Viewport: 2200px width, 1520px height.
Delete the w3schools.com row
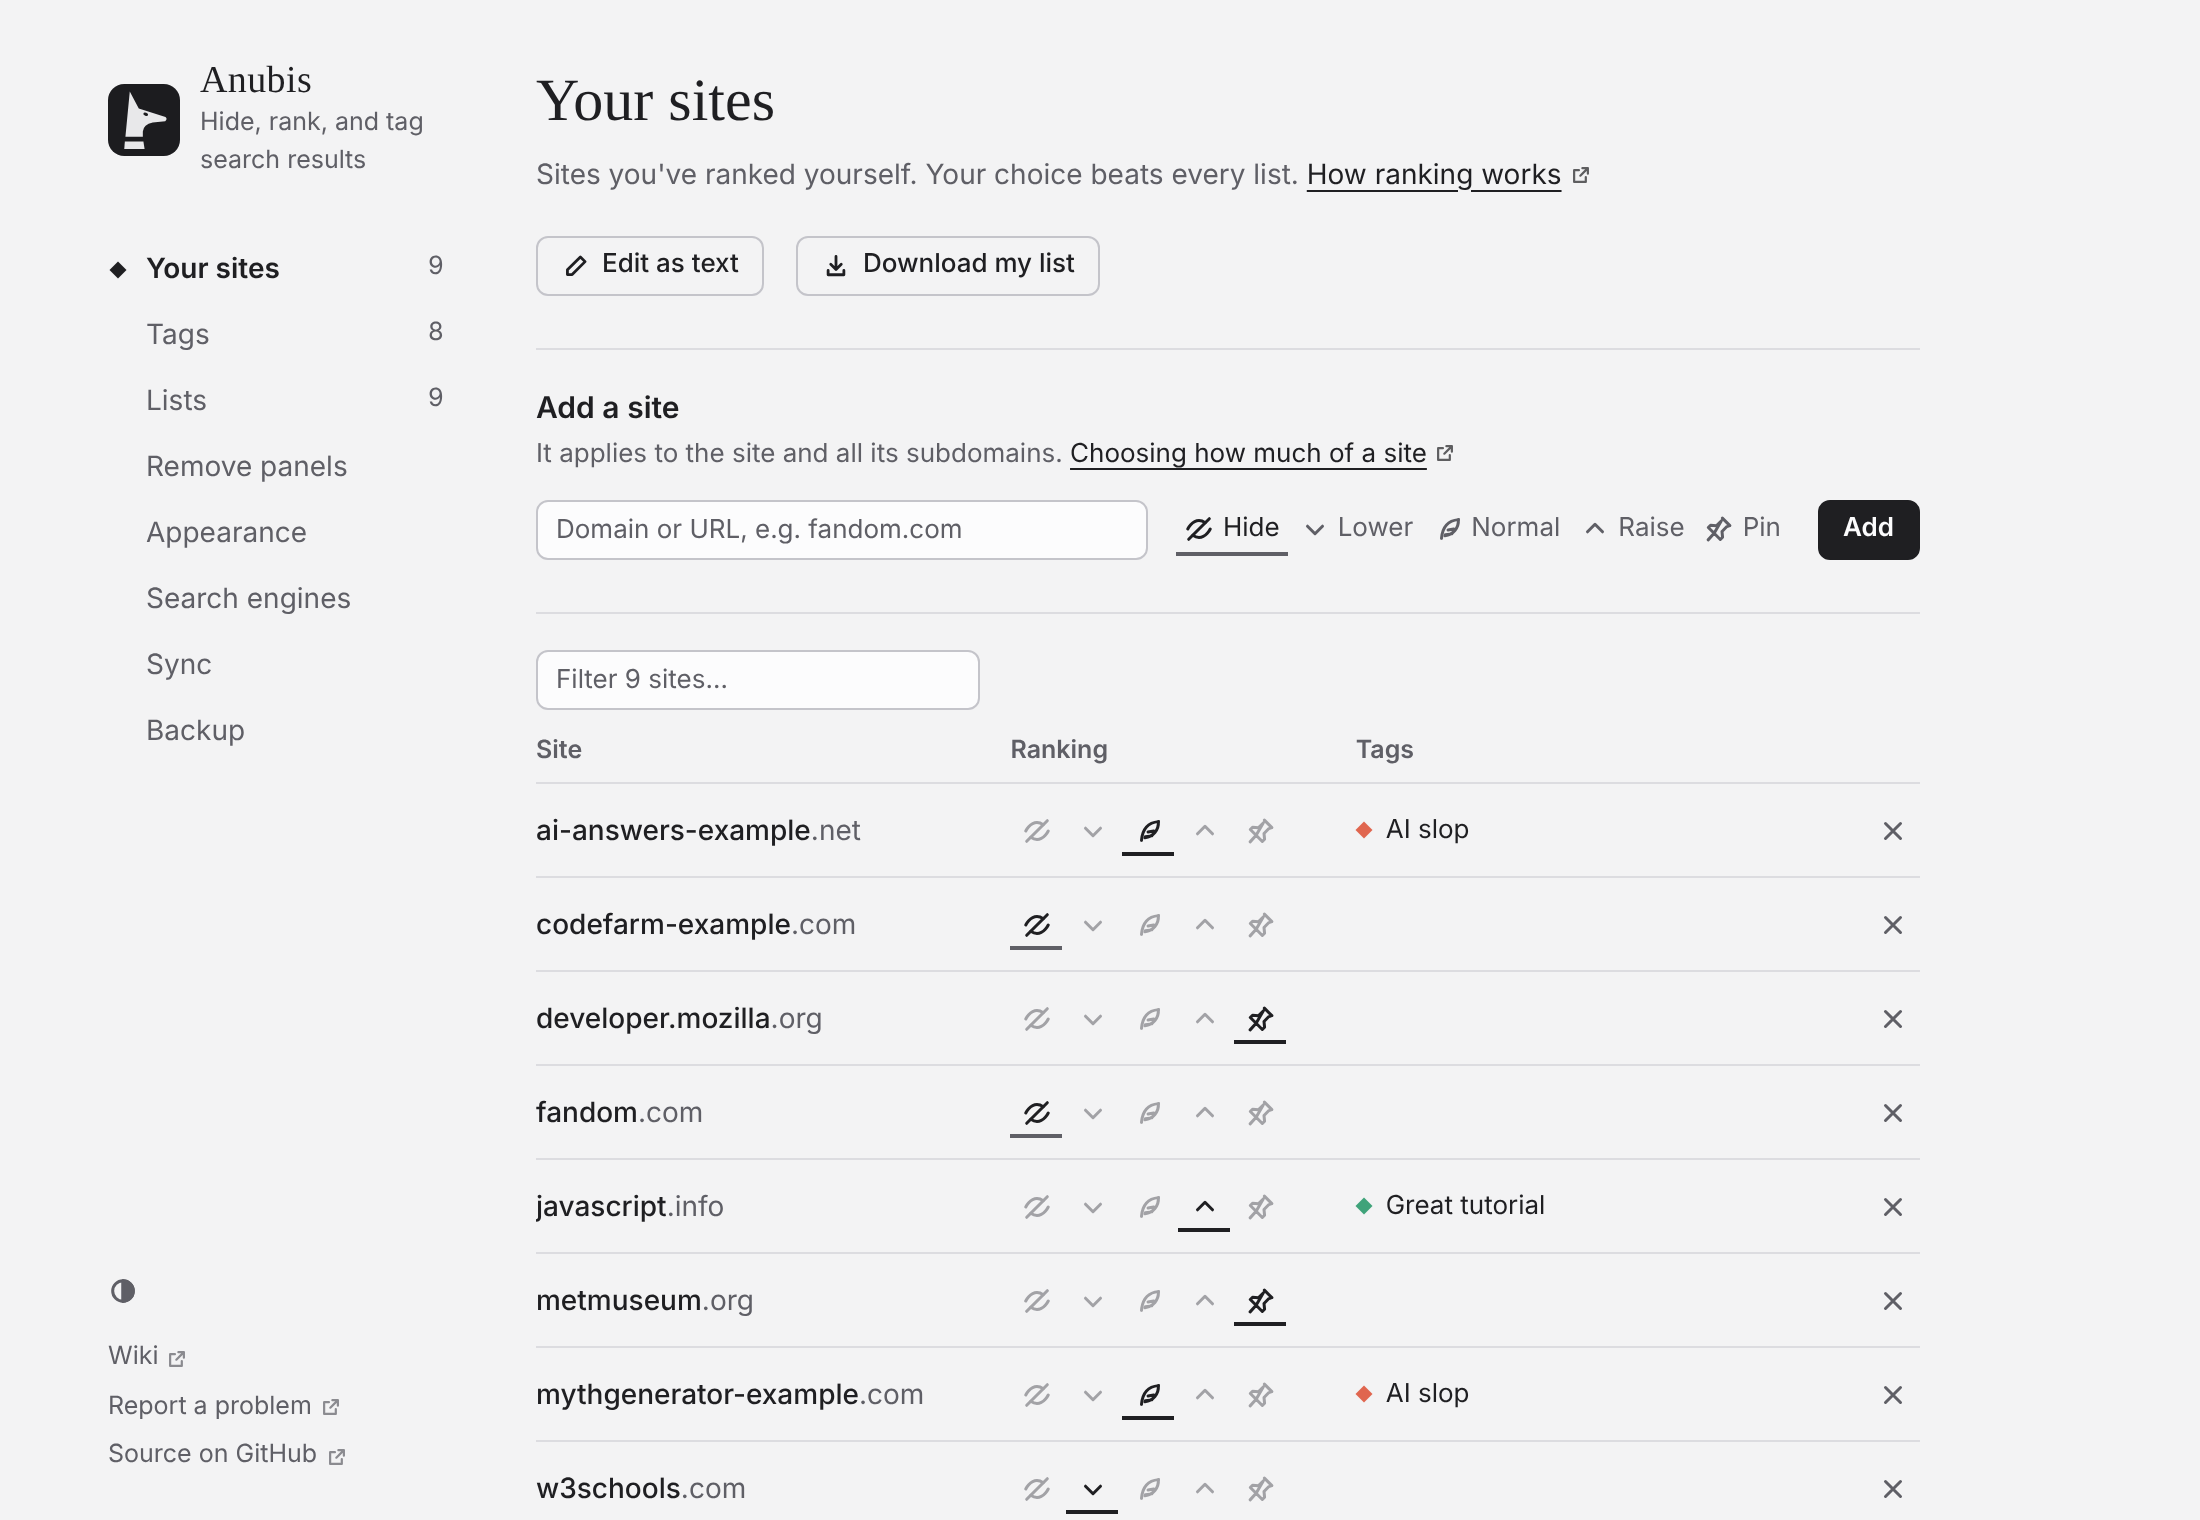[x=1892, y=1489]
